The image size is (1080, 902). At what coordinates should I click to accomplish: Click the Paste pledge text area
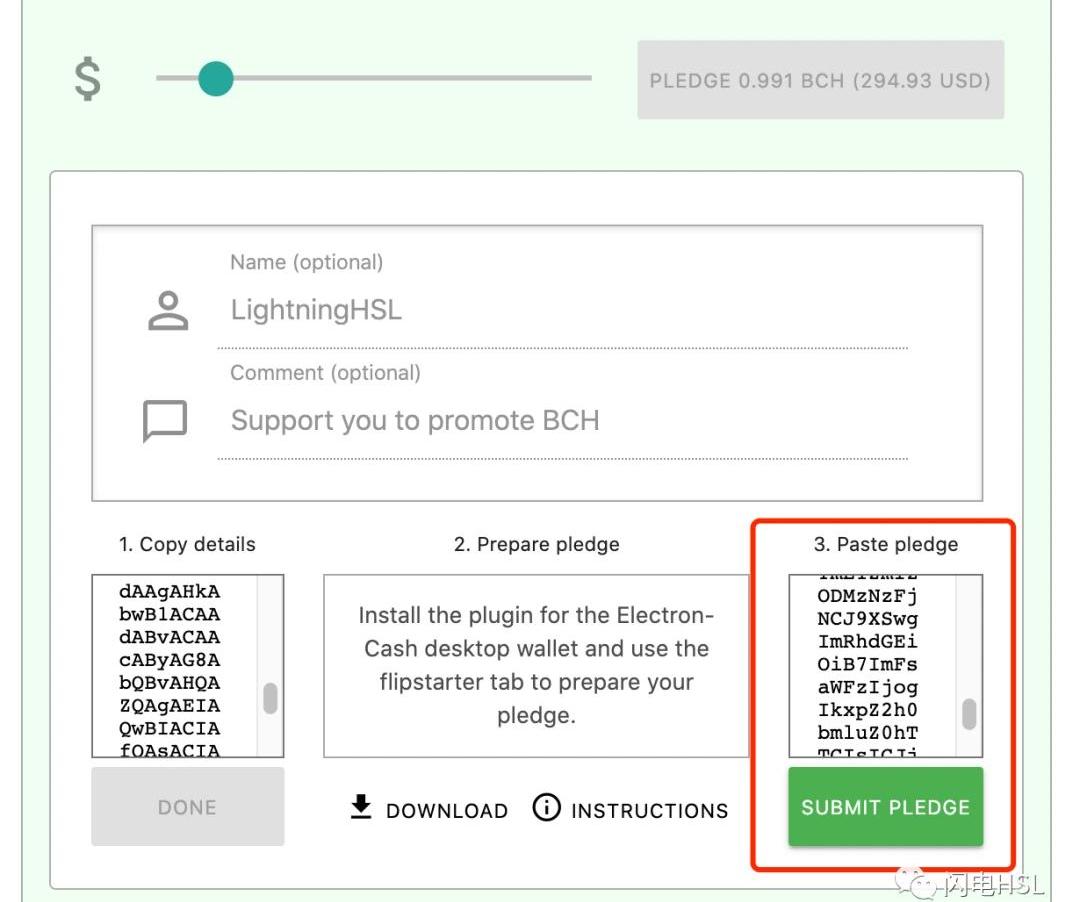coord(885,666)
